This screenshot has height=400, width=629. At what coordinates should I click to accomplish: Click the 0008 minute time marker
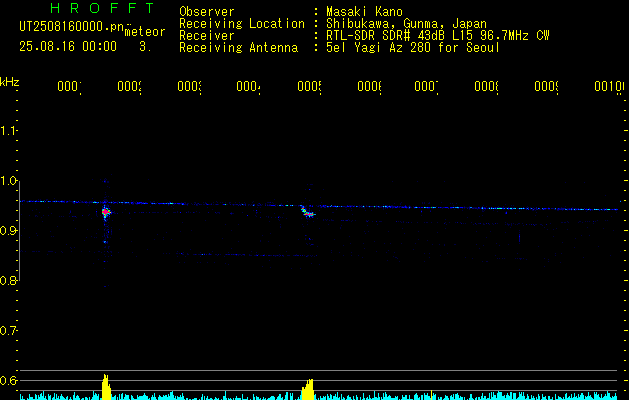pos(486,87)
